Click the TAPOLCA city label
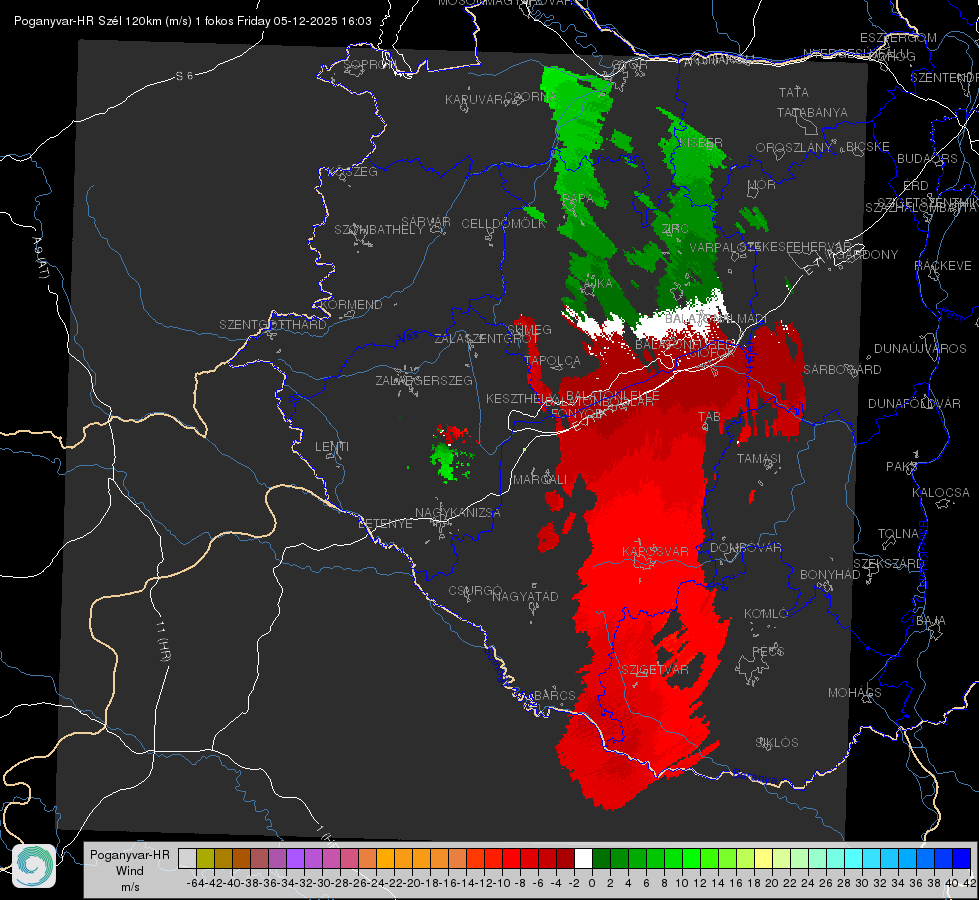Viewport: 979px width, 900px height. click(x=553, y=361)
